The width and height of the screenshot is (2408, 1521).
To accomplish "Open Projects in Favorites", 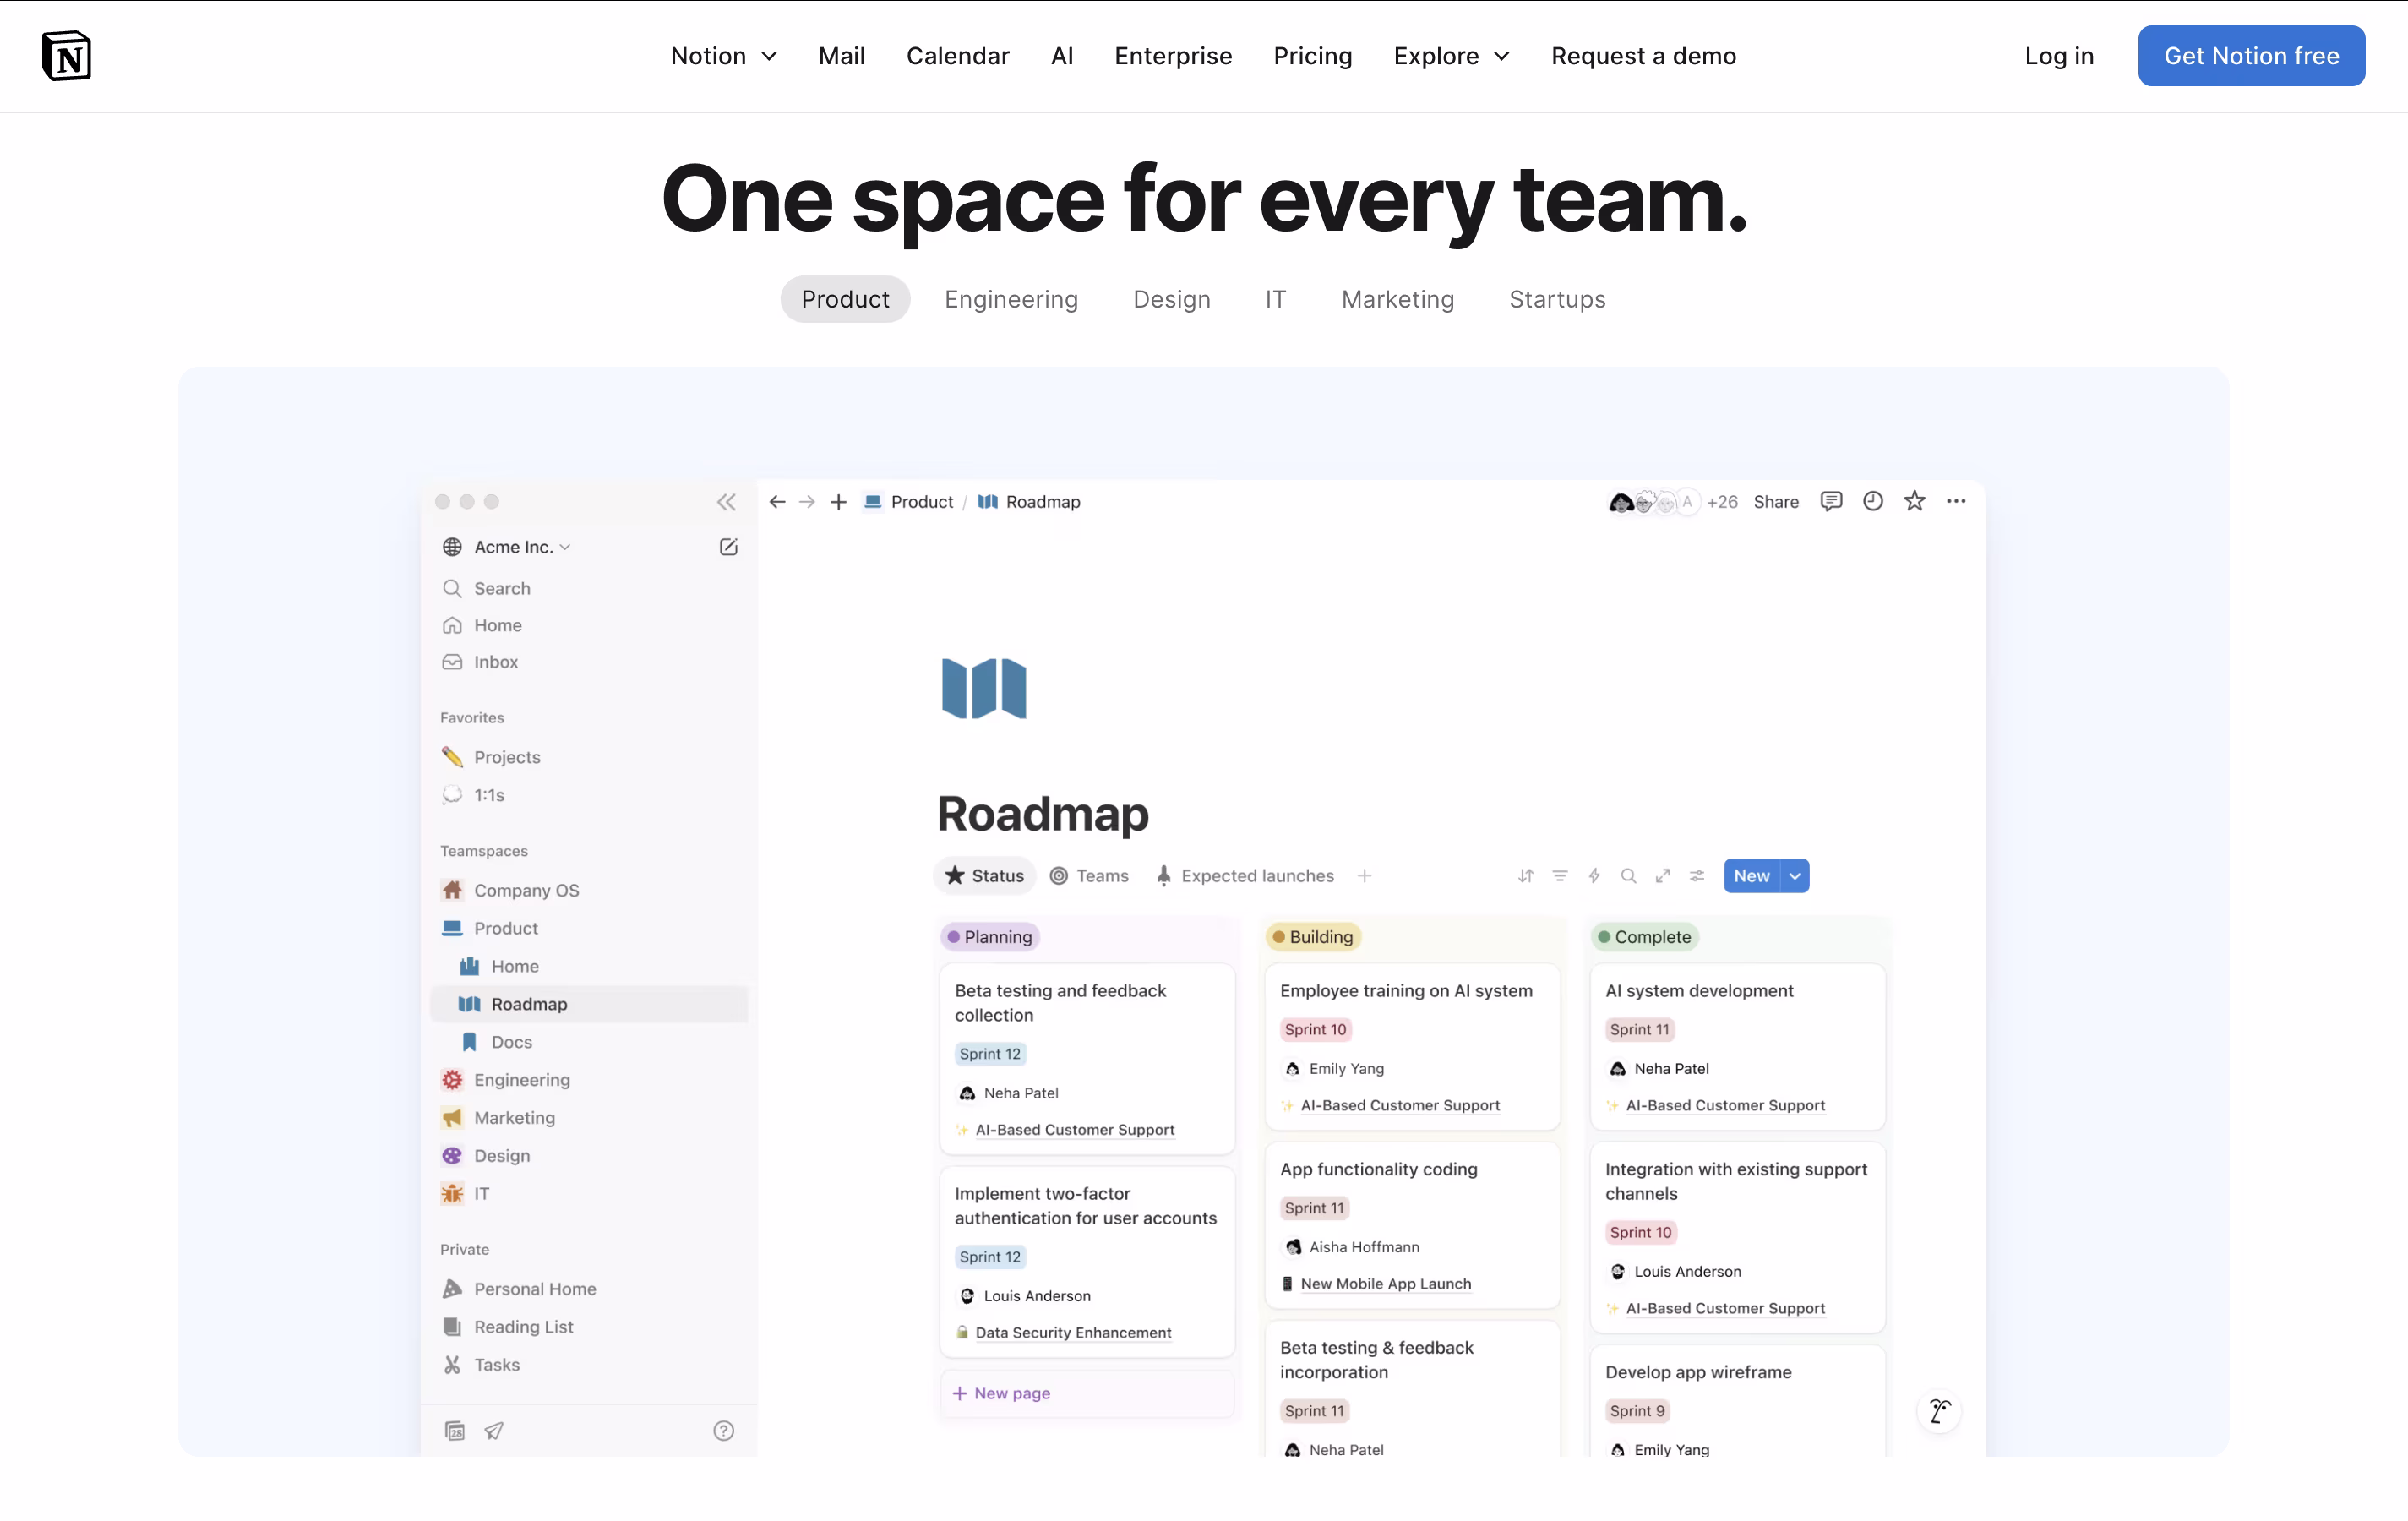I will tap(589, 757).
